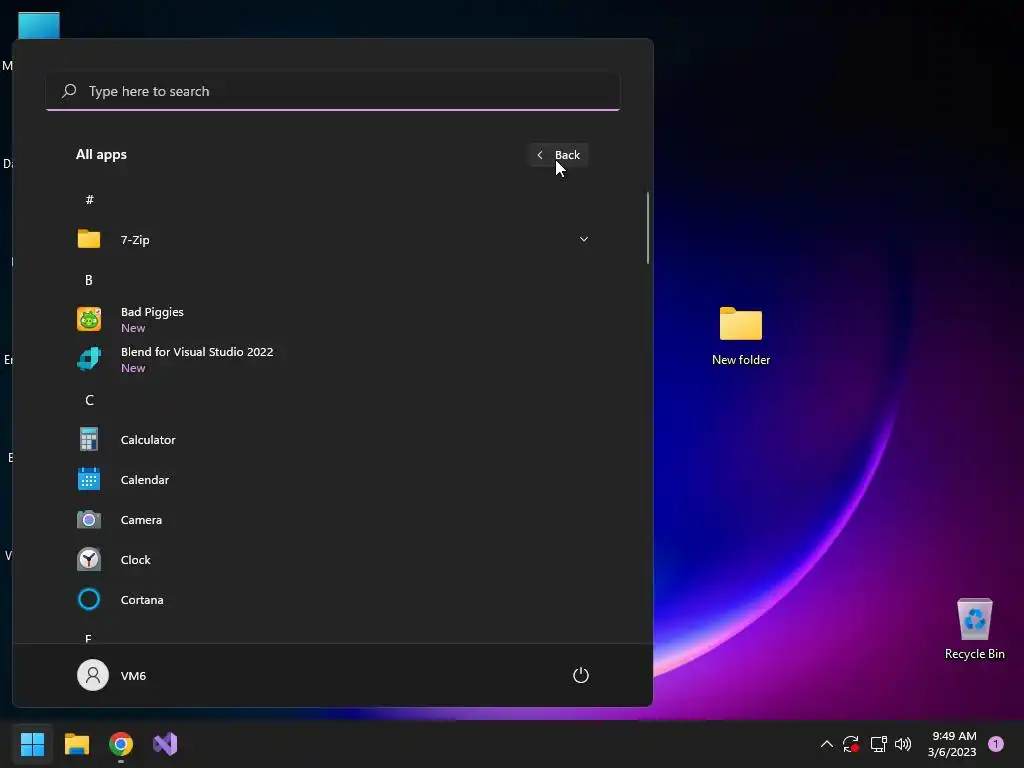Click the '7-Zip' folder name
Viewport: 1024px width, 768px height.
[x=135, y=240]
